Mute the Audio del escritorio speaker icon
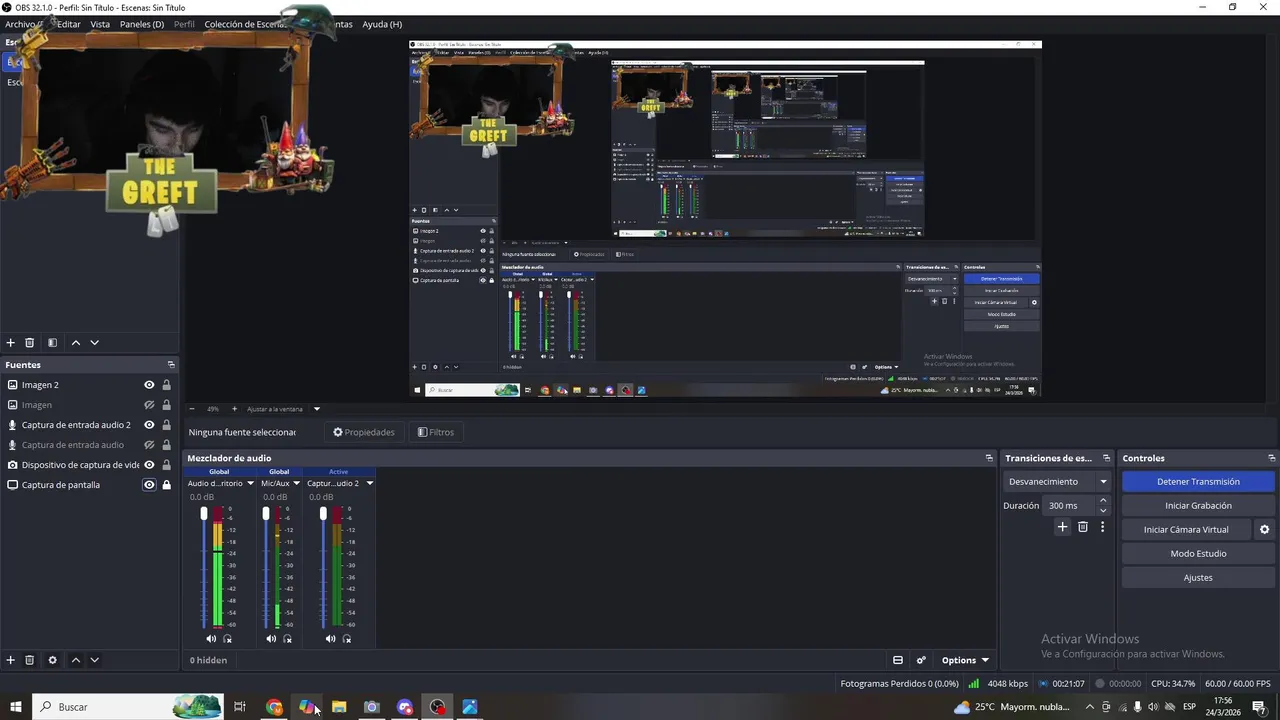 211,638
